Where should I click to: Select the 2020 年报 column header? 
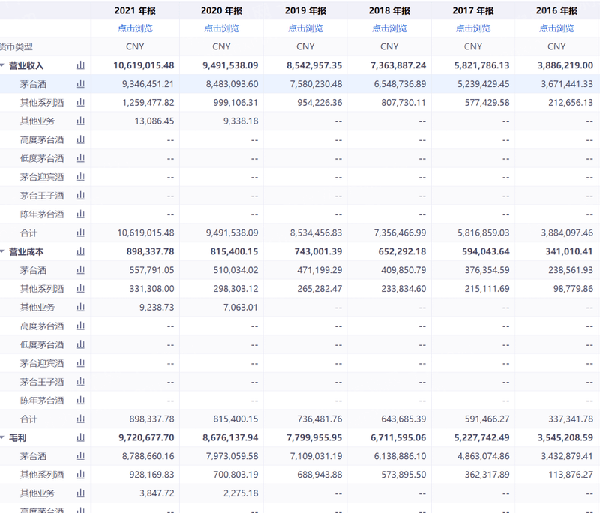[x=221, y=10]
